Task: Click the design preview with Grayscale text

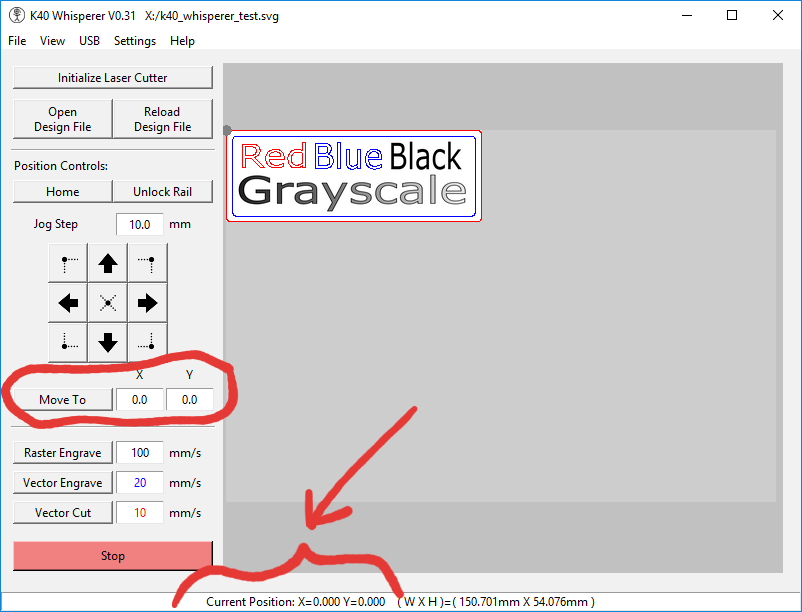Action: [354, 176]
